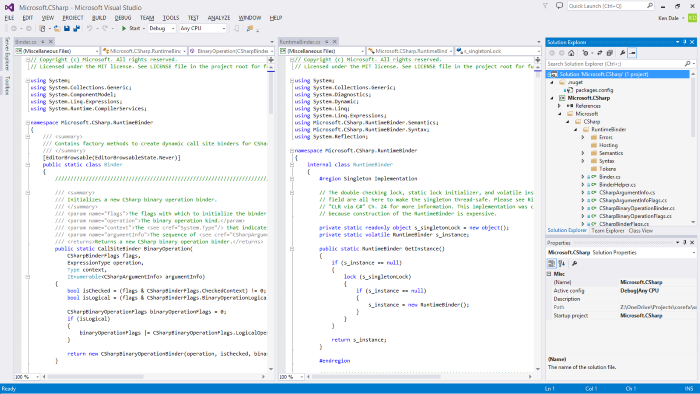Click the Navigate Forward toolbar icon

click(x=29, y=28)
